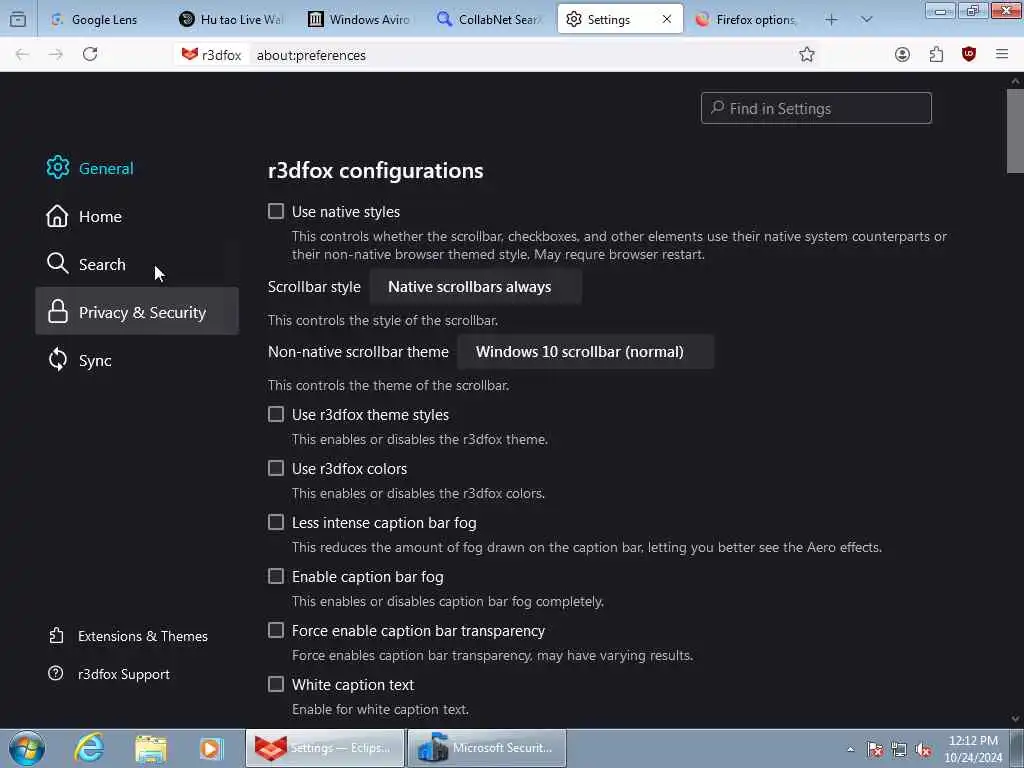The height and width of the screenshot is (768, 1024).
Task: Focus the Settings taskbar window button
Action: click(325, 748)
